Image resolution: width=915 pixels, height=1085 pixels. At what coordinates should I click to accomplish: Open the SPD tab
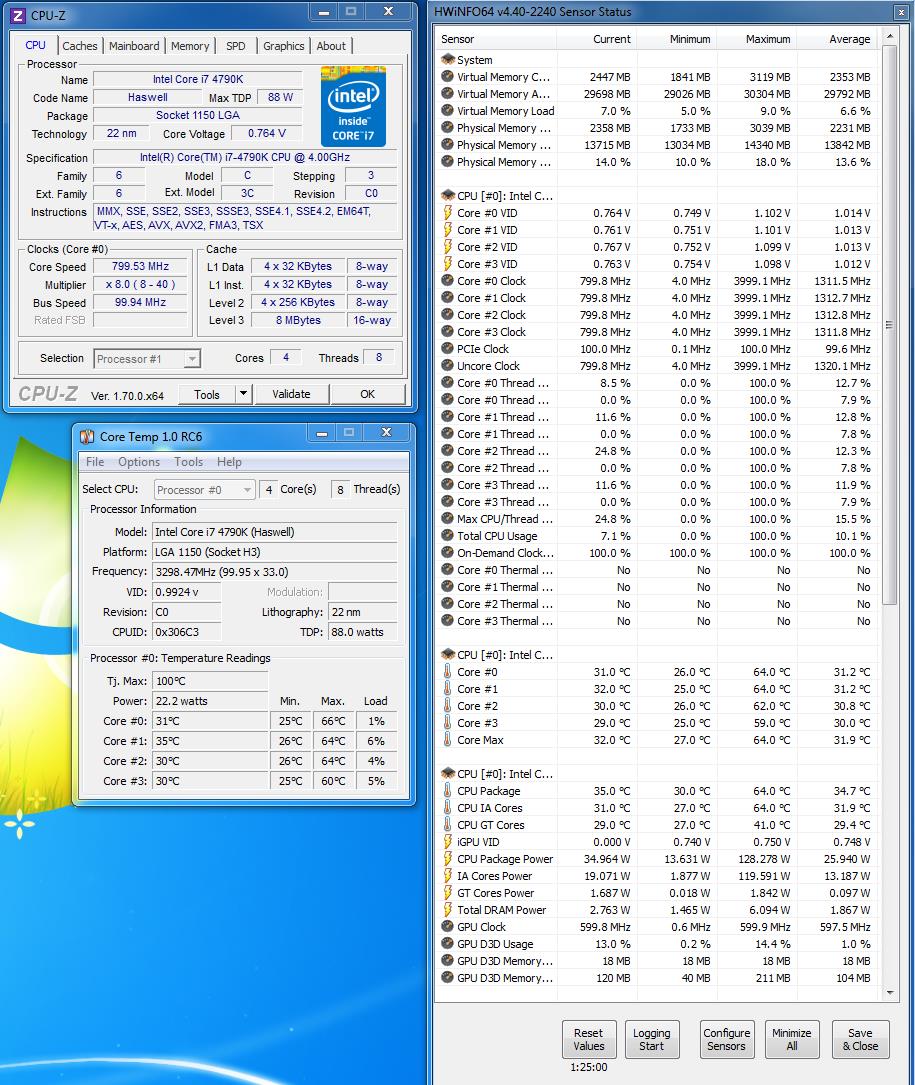(x=235, y=46)
